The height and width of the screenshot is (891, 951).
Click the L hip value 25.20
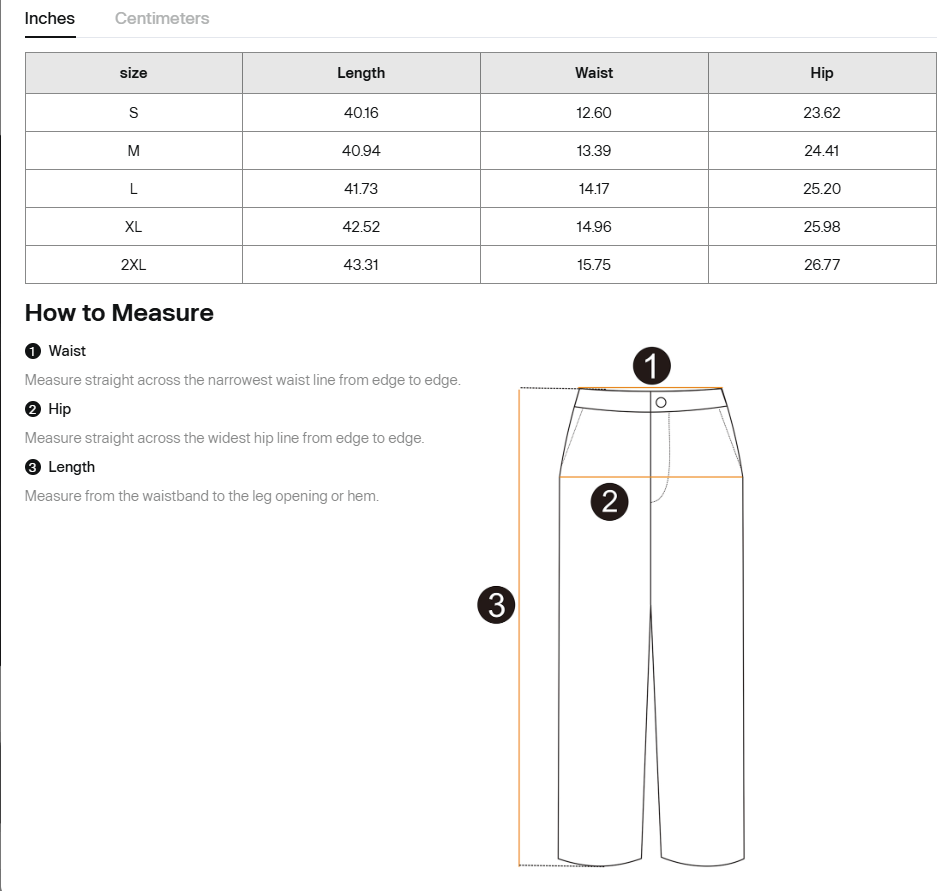click(821, 189)
